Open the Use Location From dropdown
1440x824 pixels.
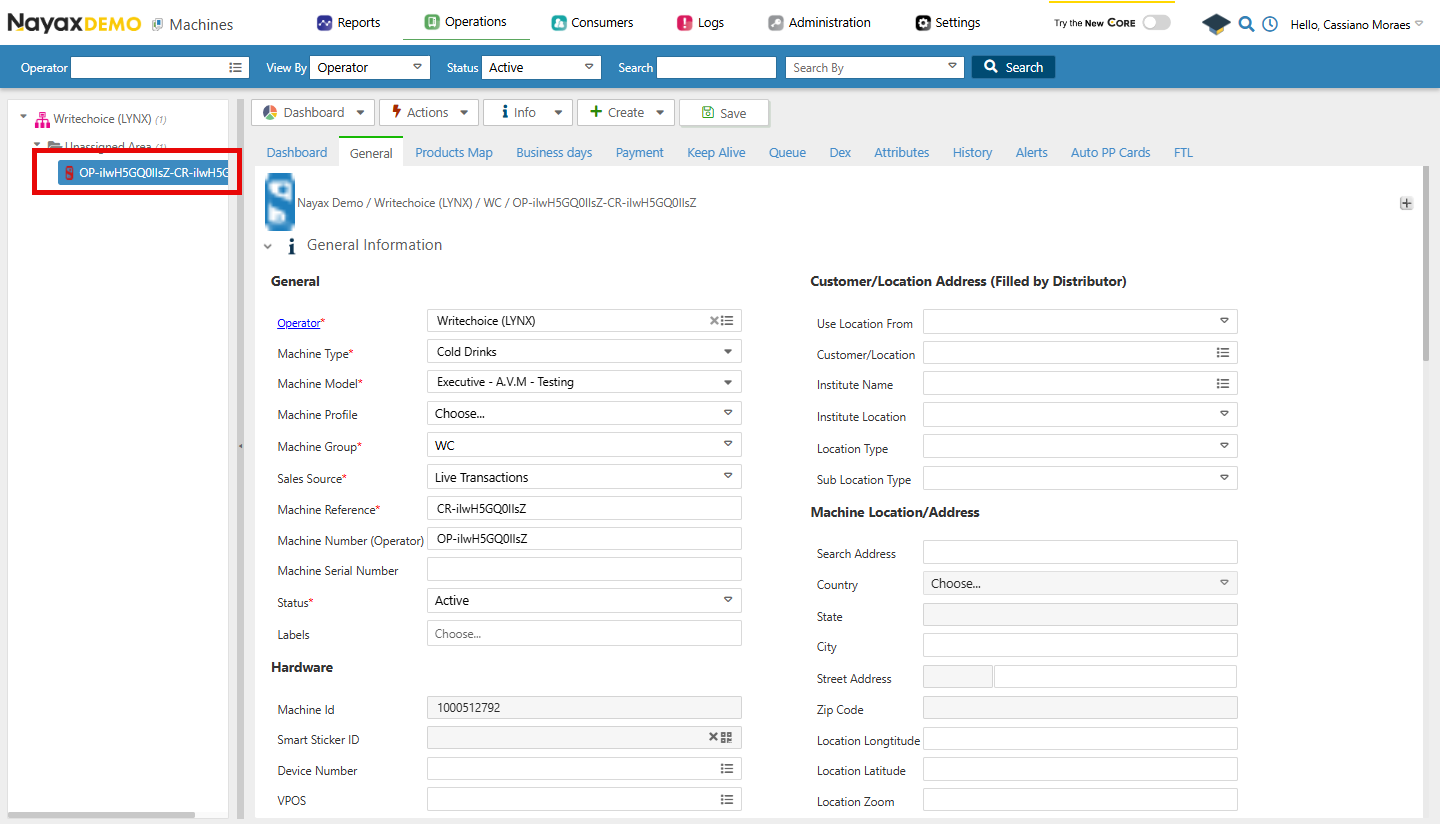point(1080,321)
